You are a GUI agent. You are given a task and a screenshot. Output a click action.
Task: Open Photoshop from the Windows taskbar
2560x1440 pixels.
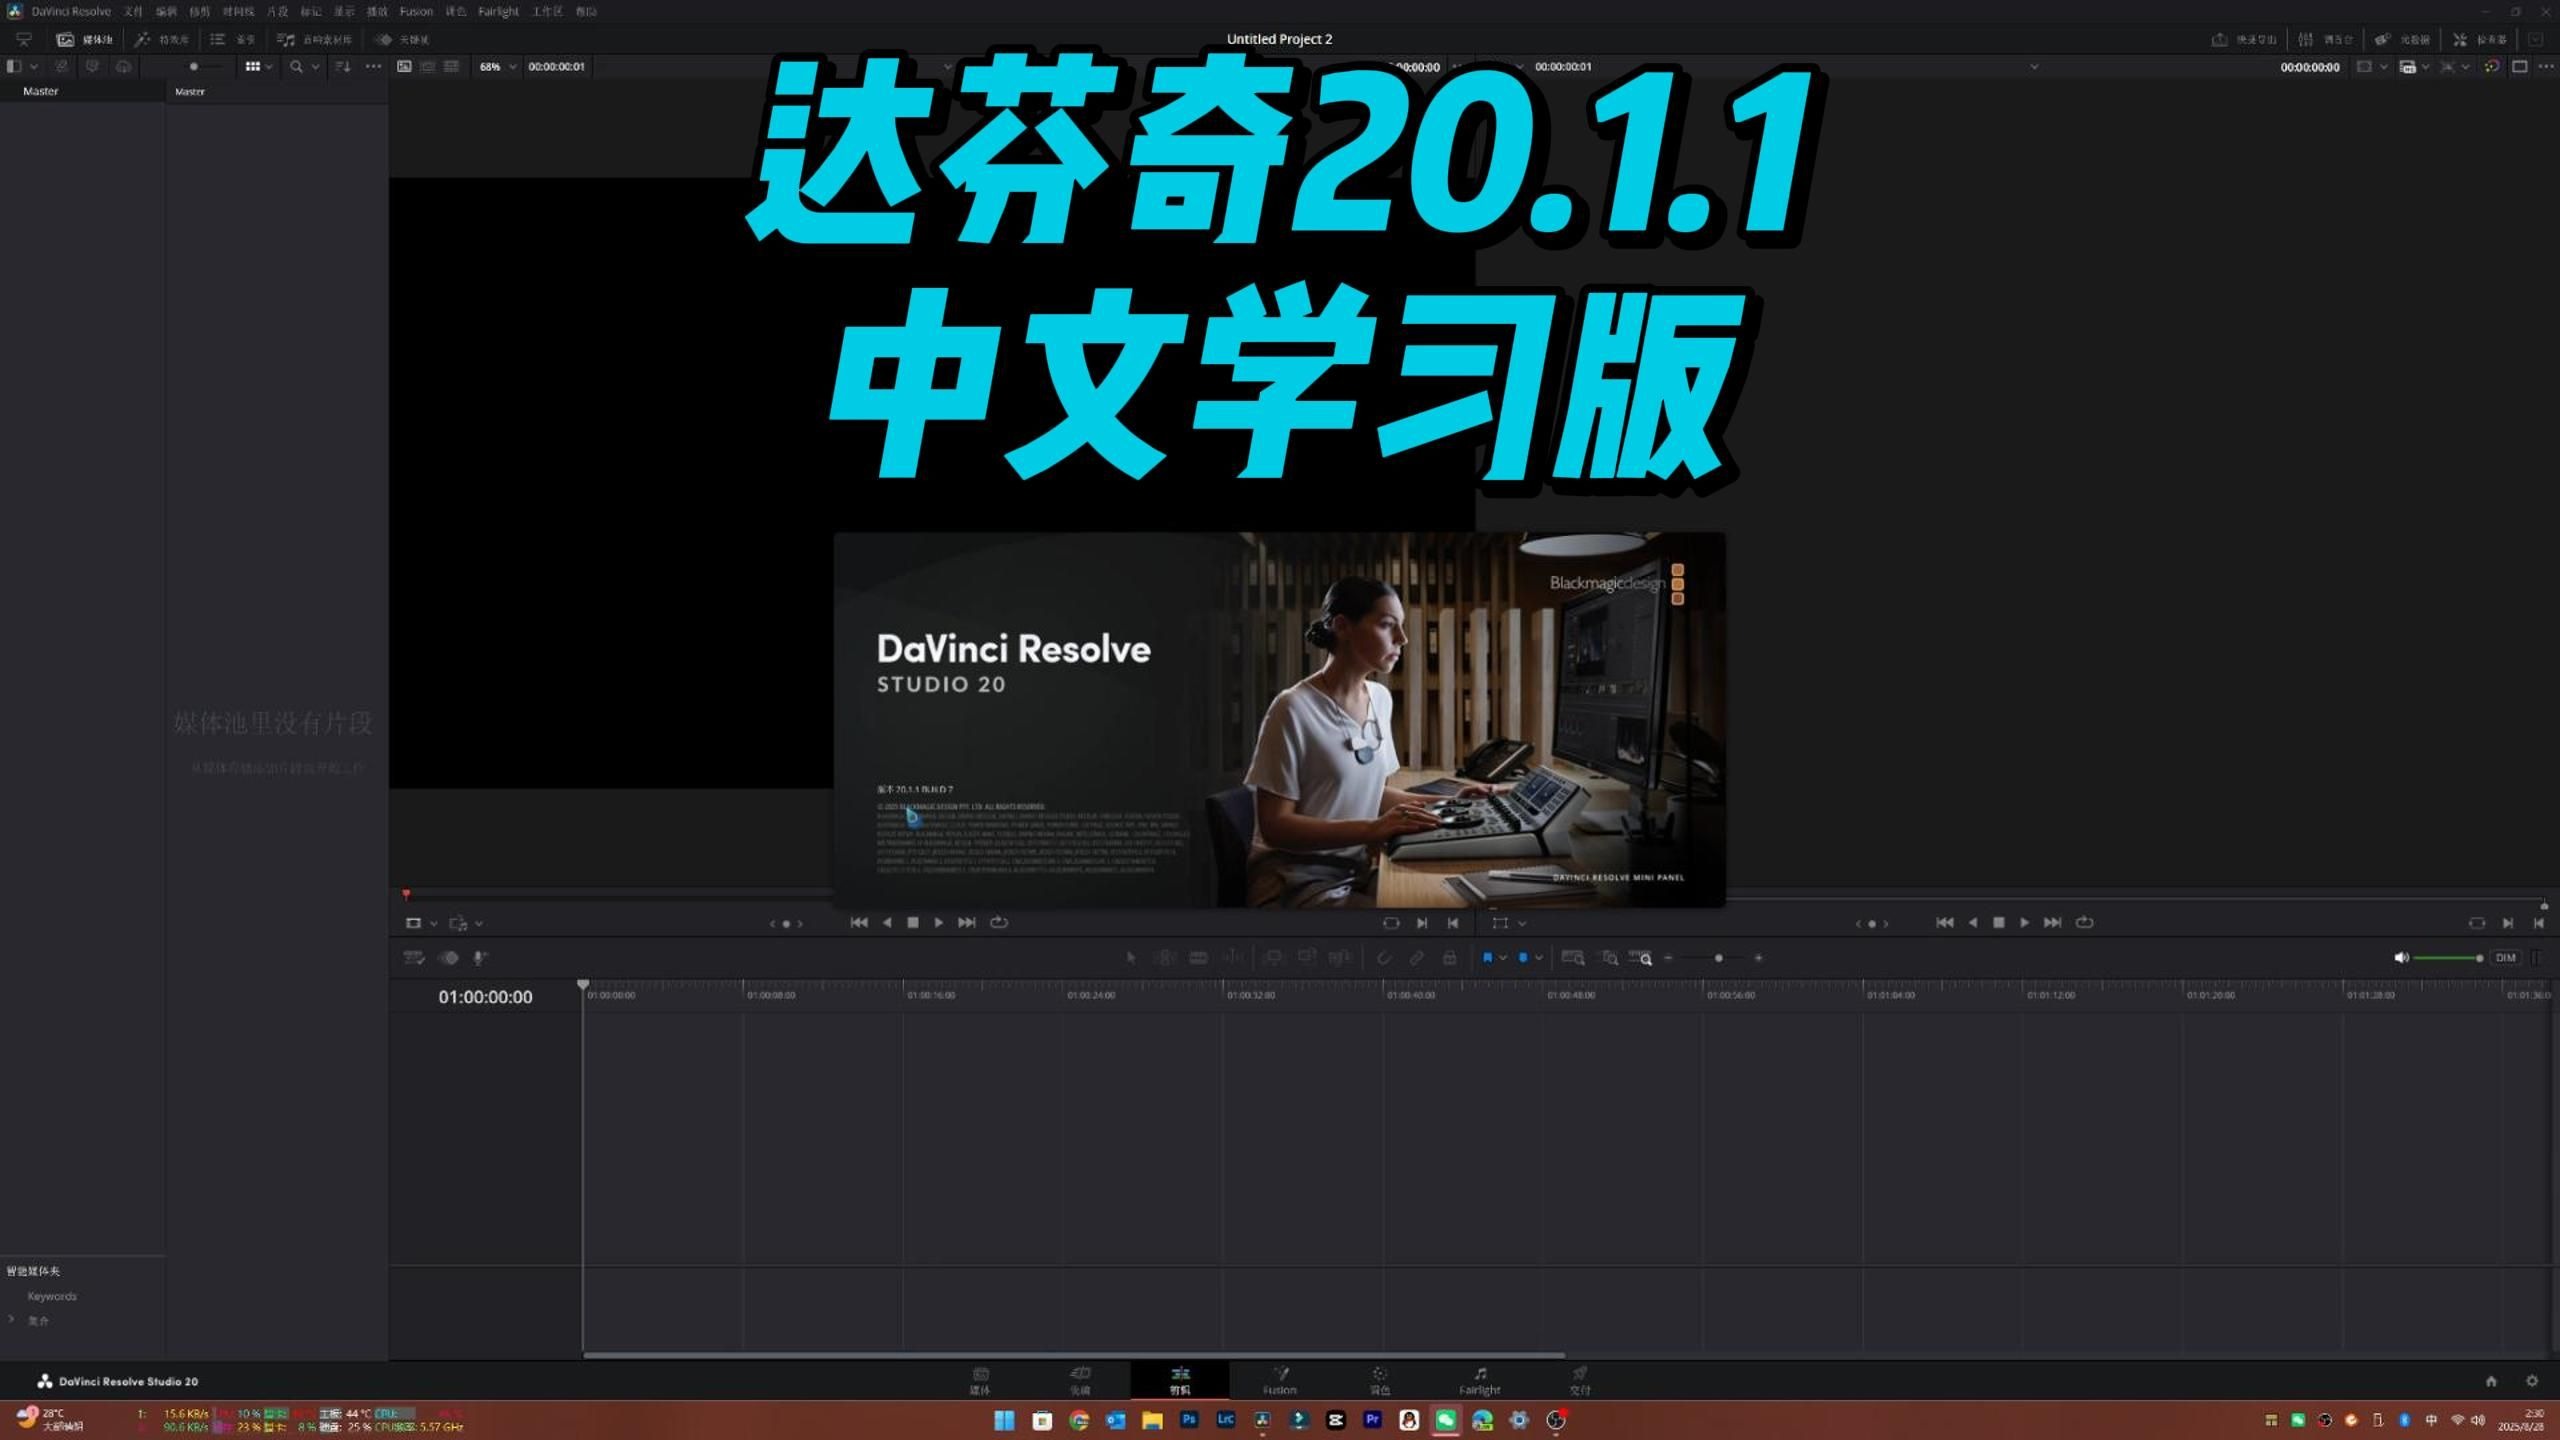coord(1189,1419)
